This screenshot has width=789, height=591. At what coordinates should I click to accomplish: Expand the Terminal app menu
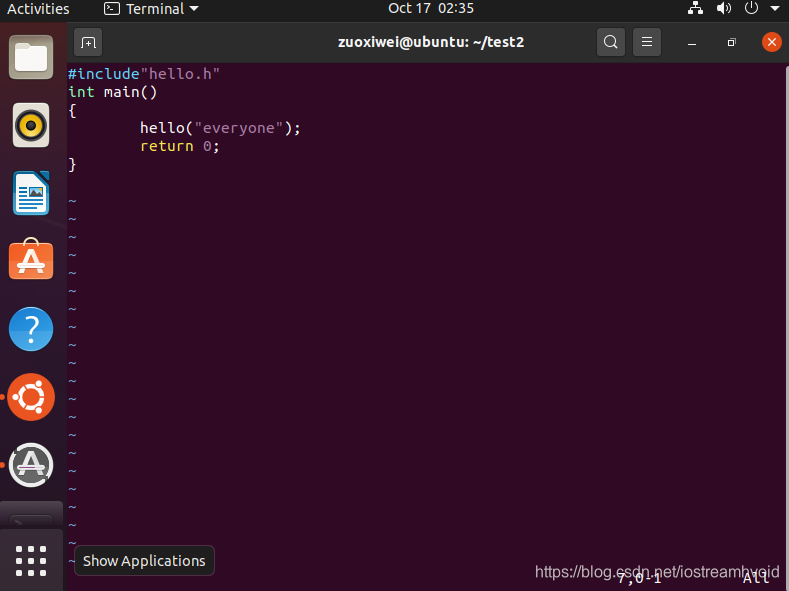[151, 9]
